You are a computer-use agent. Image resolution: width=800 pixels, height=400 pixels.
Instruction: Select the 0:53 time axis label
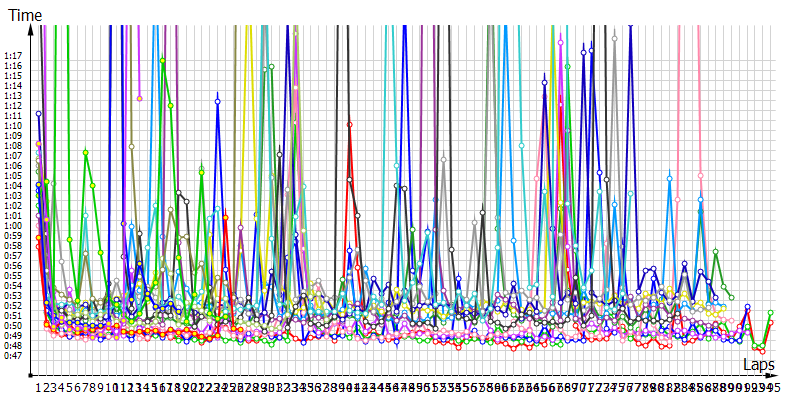coord(13,295)
